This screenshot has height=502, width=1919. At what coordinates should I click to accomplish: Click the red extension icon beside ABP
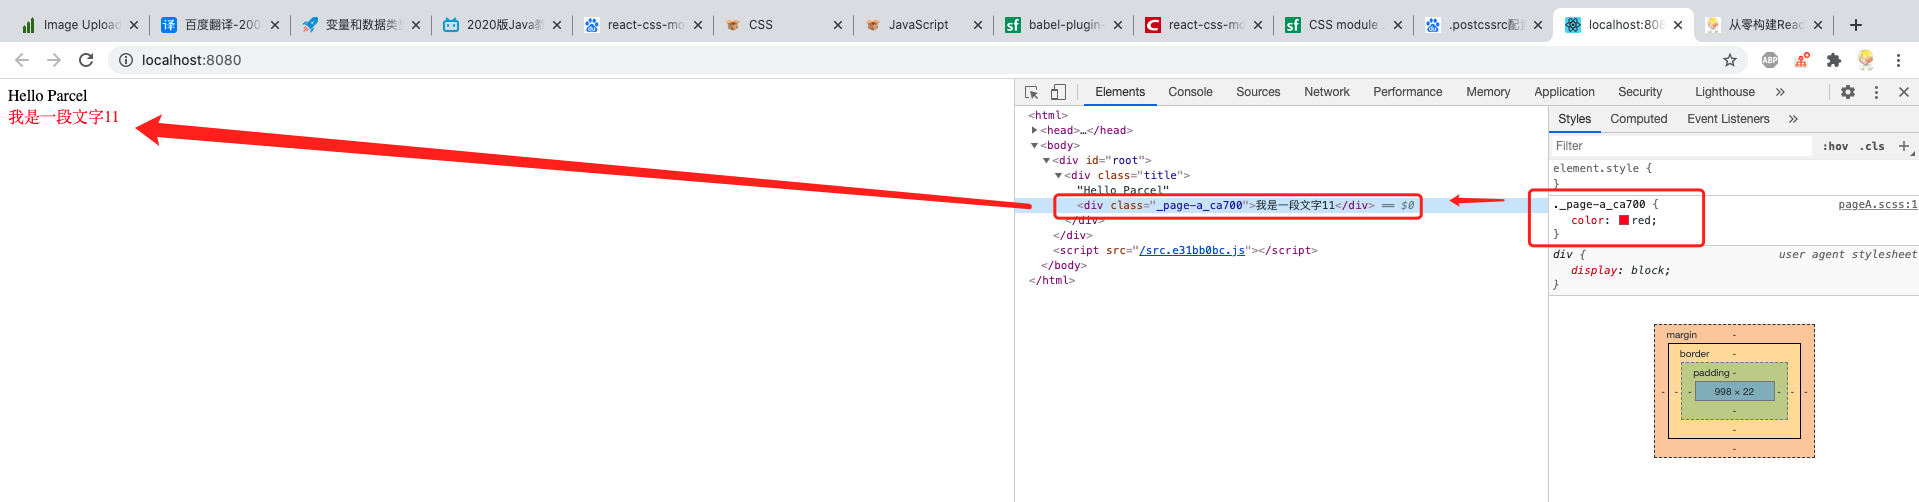1802,60
